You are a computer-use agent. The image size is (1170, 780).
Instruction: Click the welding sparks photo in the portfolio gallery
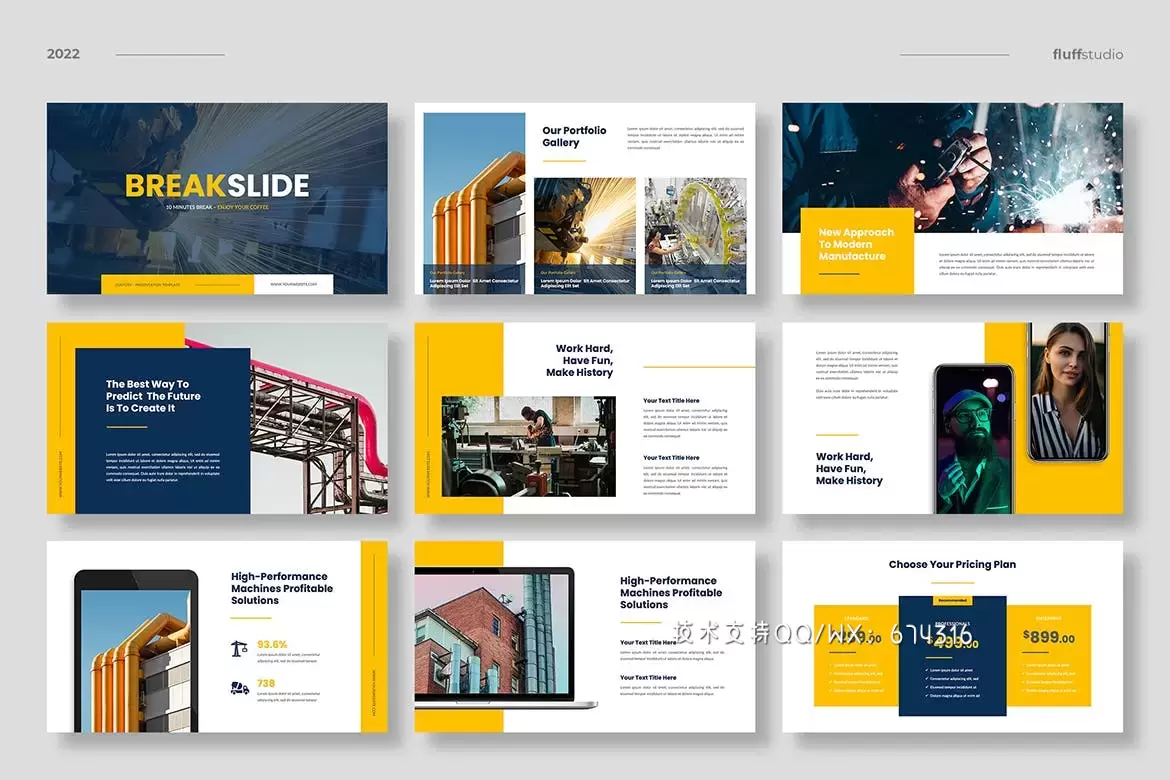(x=584, y=225)
